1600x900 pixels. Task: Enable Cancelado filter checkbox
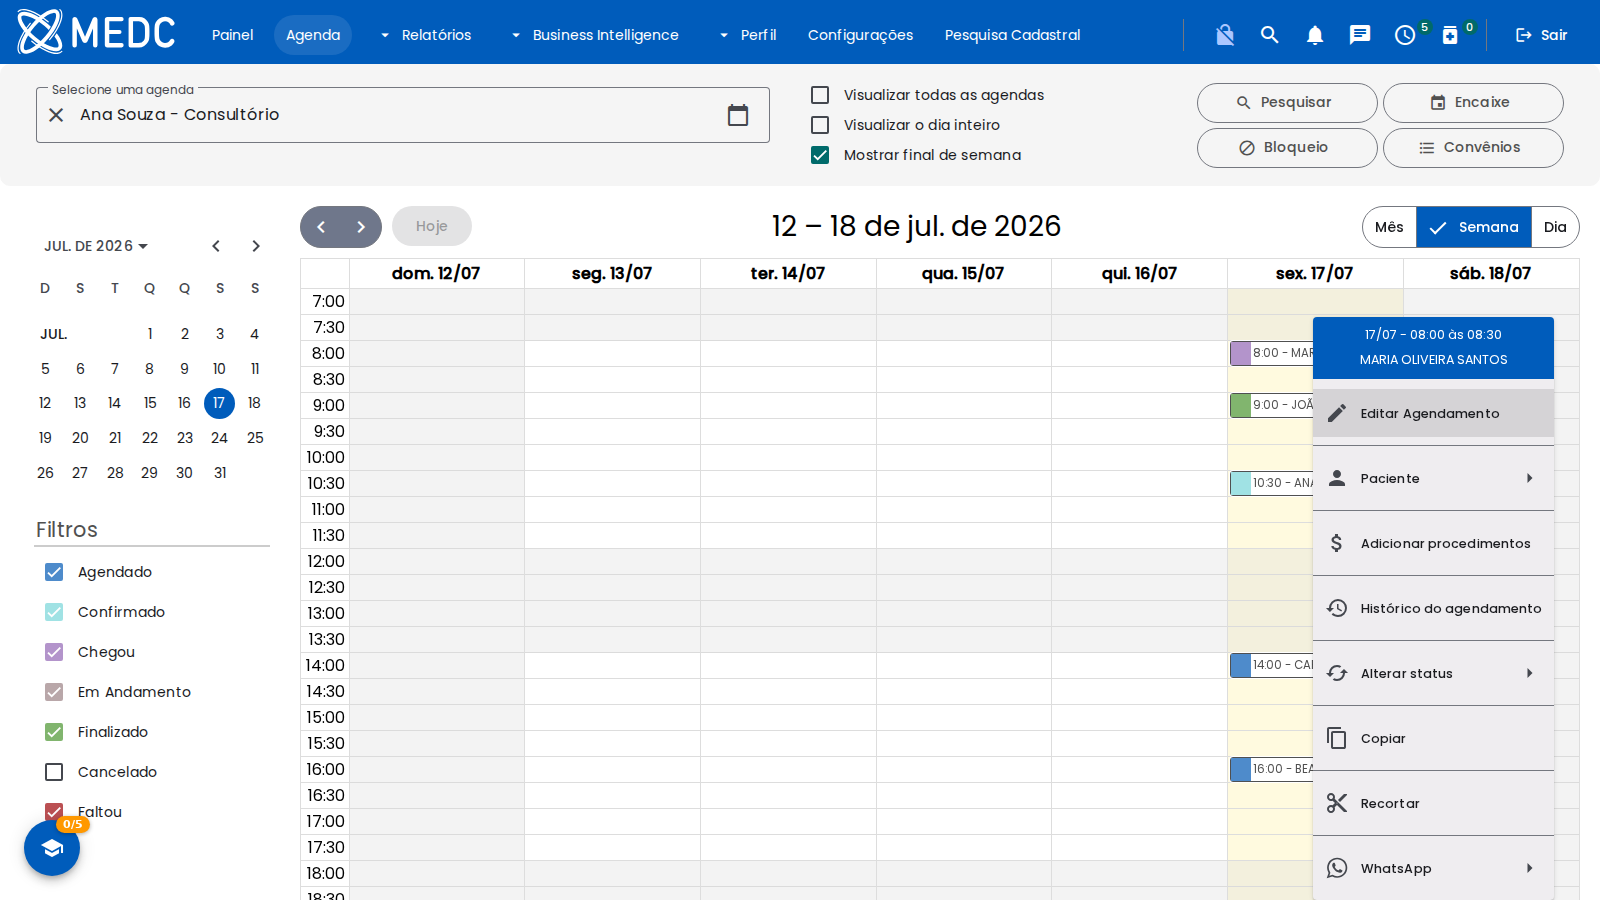(x=54, y=772)
